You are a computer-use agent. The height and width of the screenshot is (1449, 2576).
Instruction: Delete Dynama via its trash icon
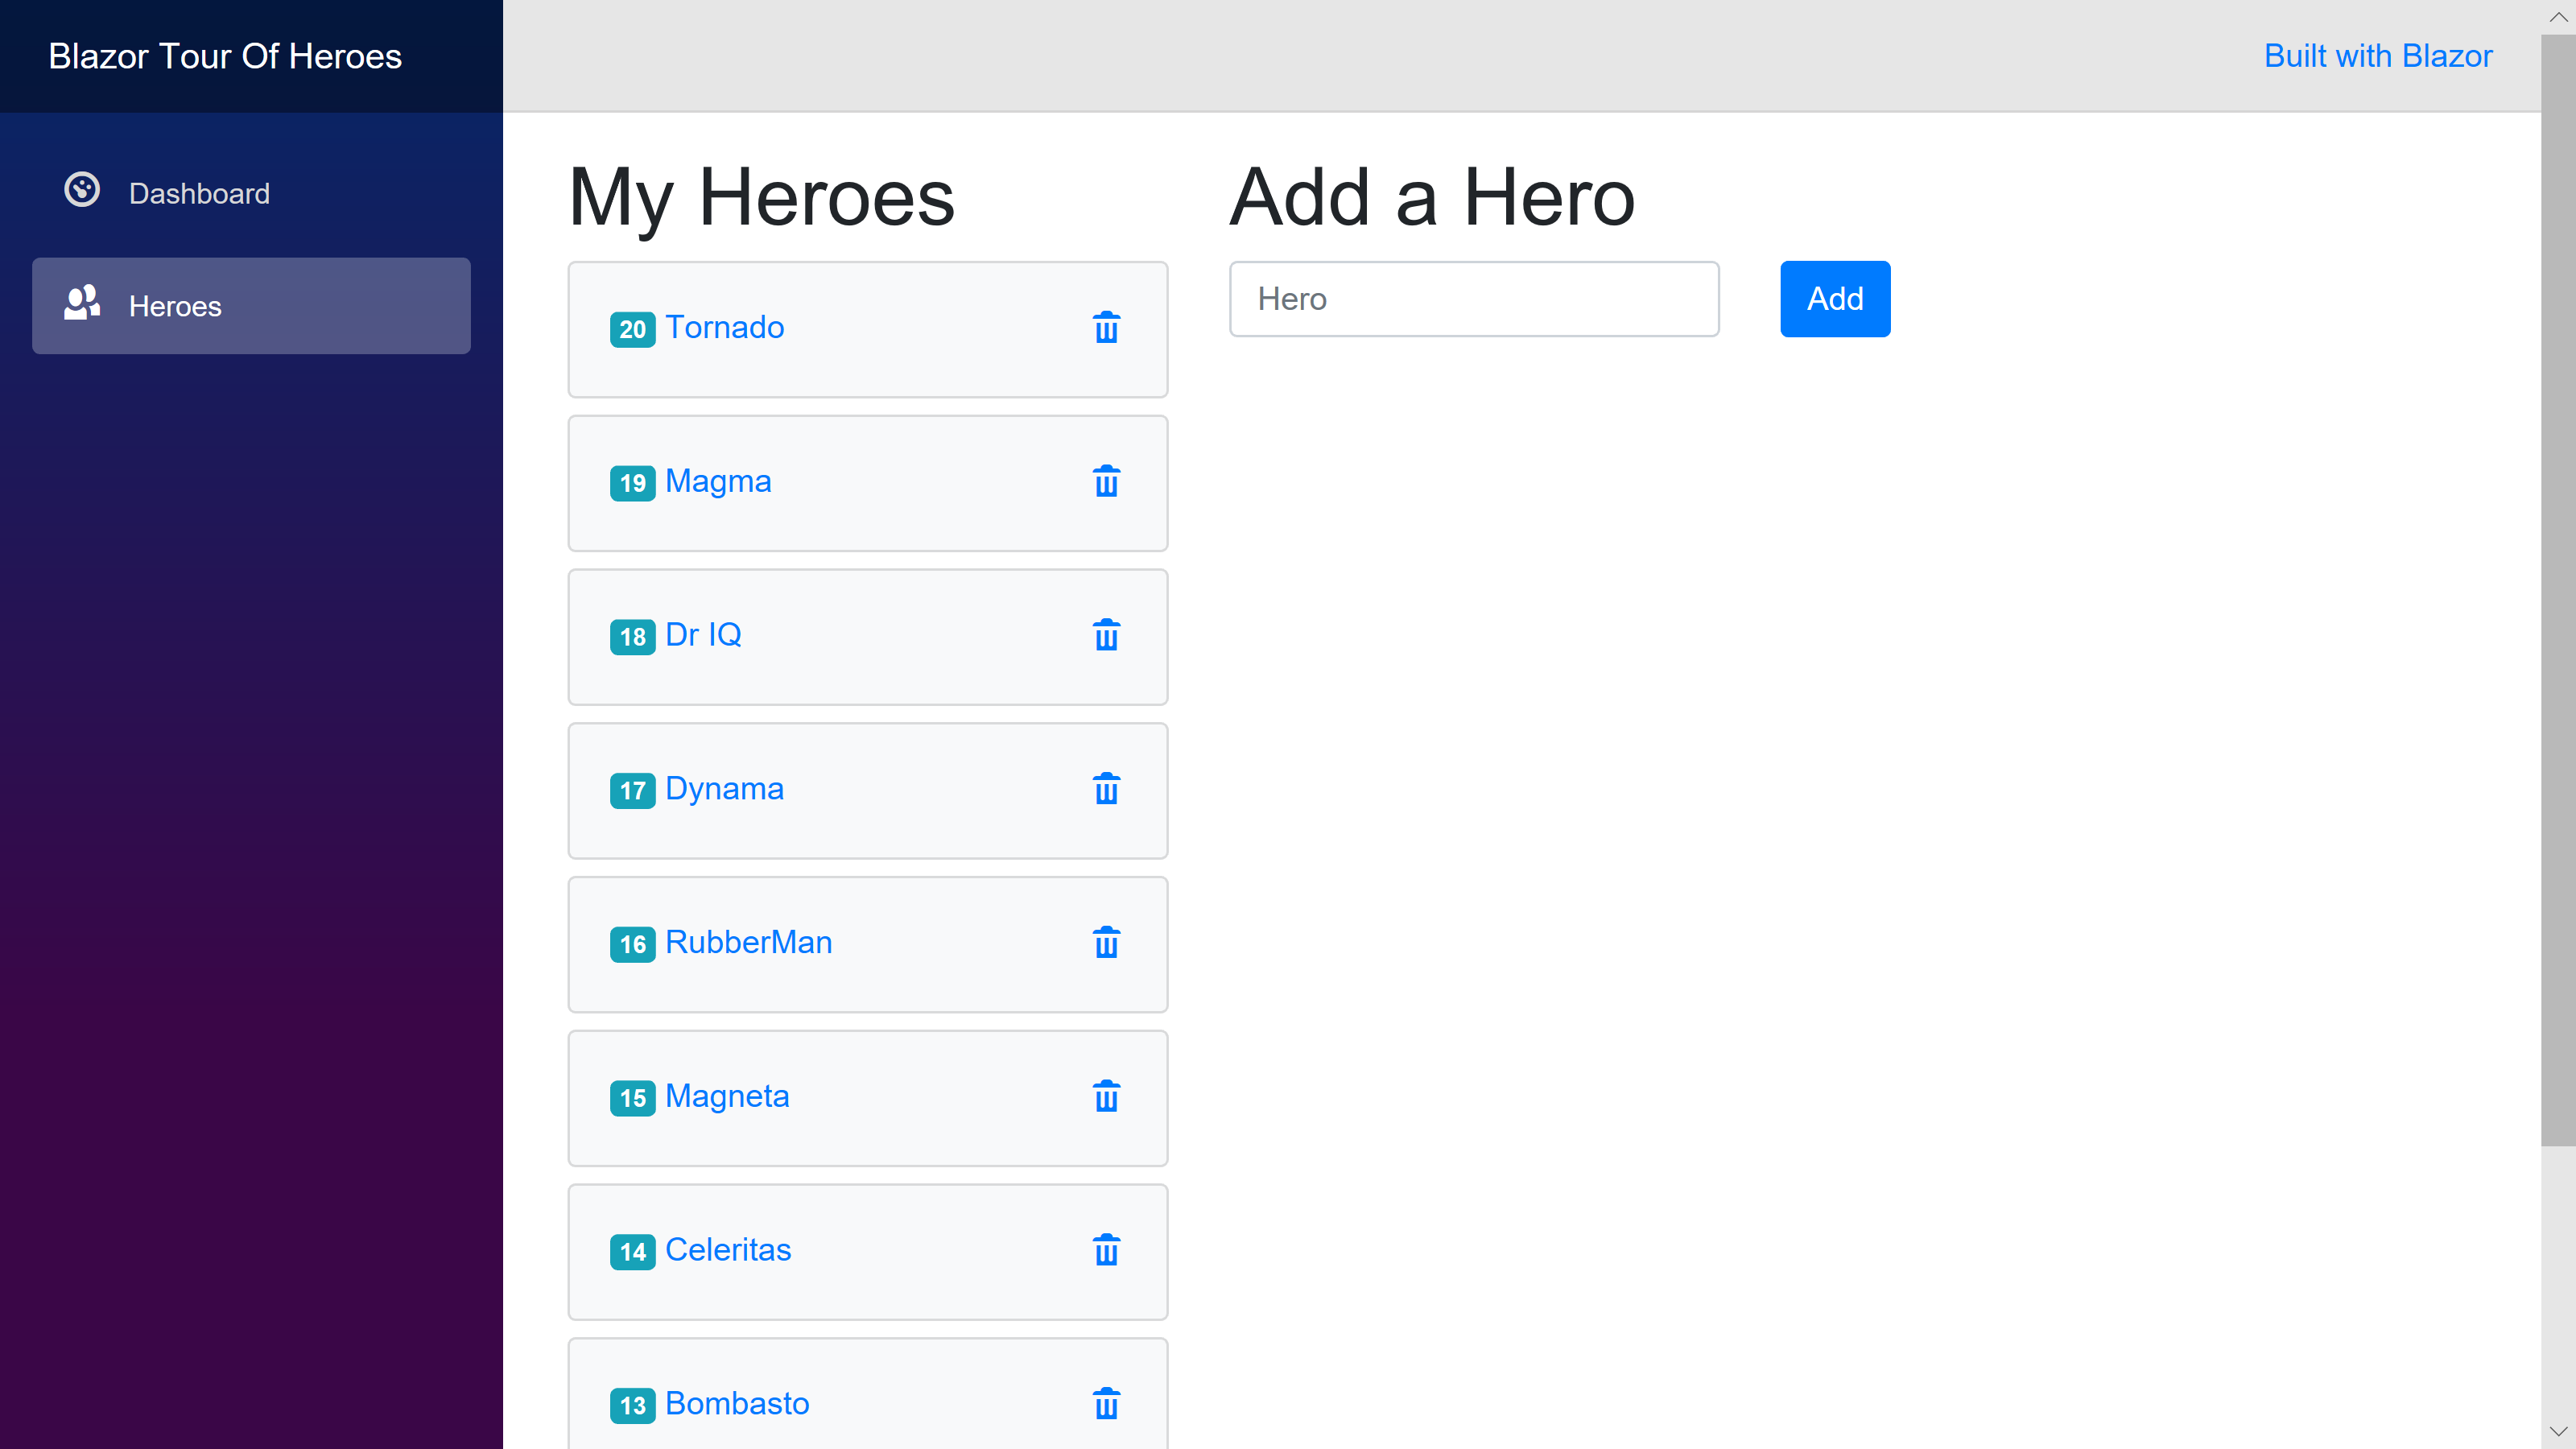[1106, 789]
